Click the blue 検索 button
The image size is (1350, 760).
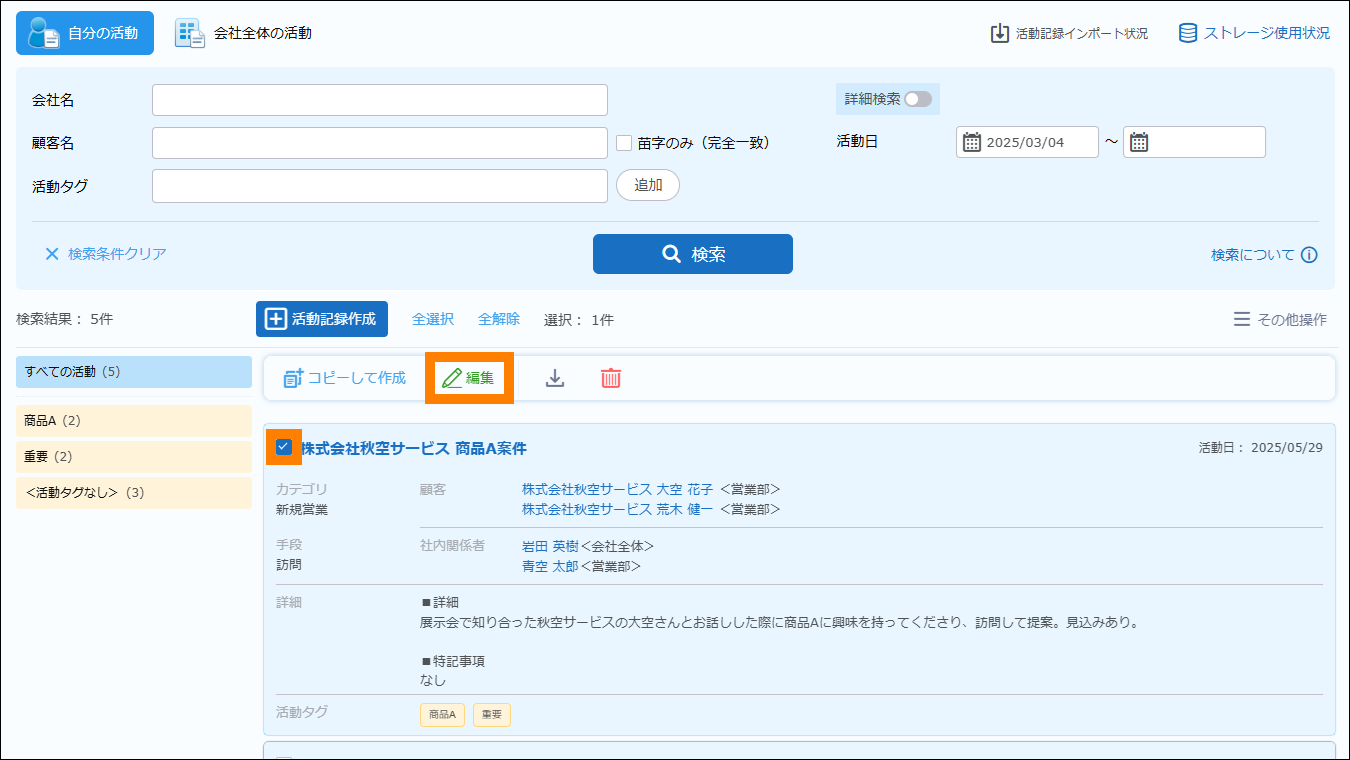pos(692,254)
